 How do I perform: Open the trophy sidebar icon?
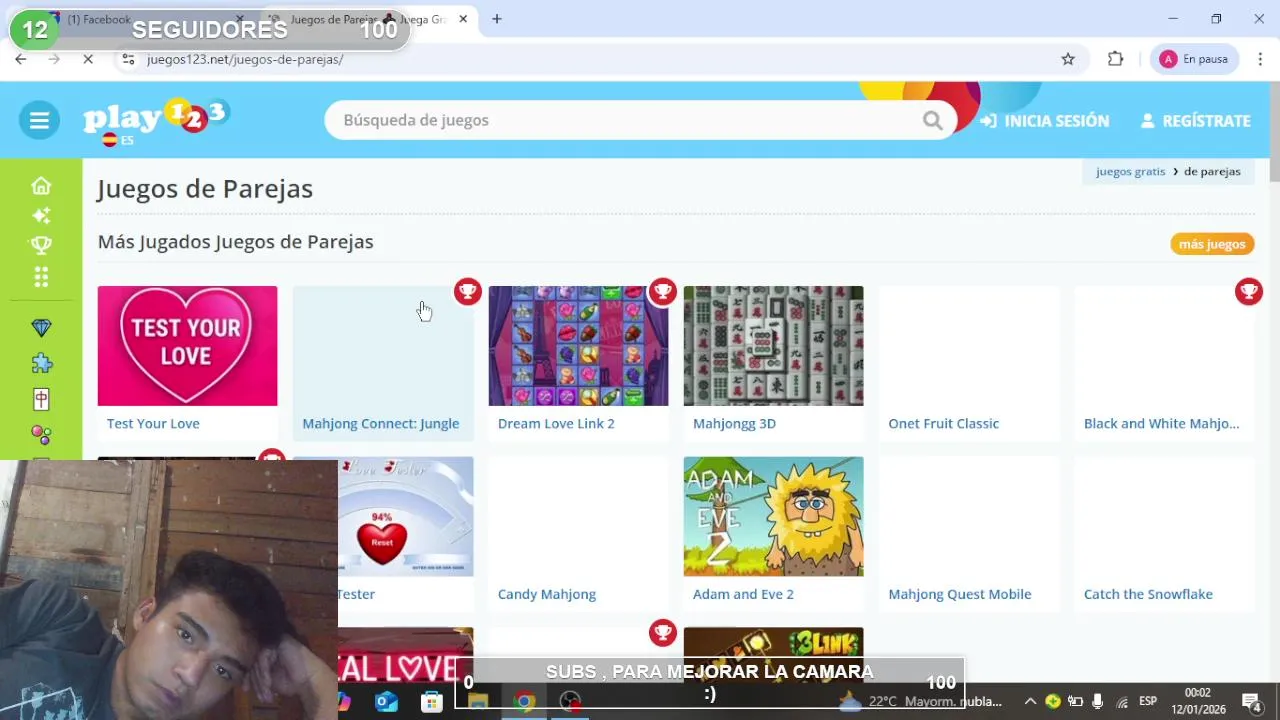point(41,245)
